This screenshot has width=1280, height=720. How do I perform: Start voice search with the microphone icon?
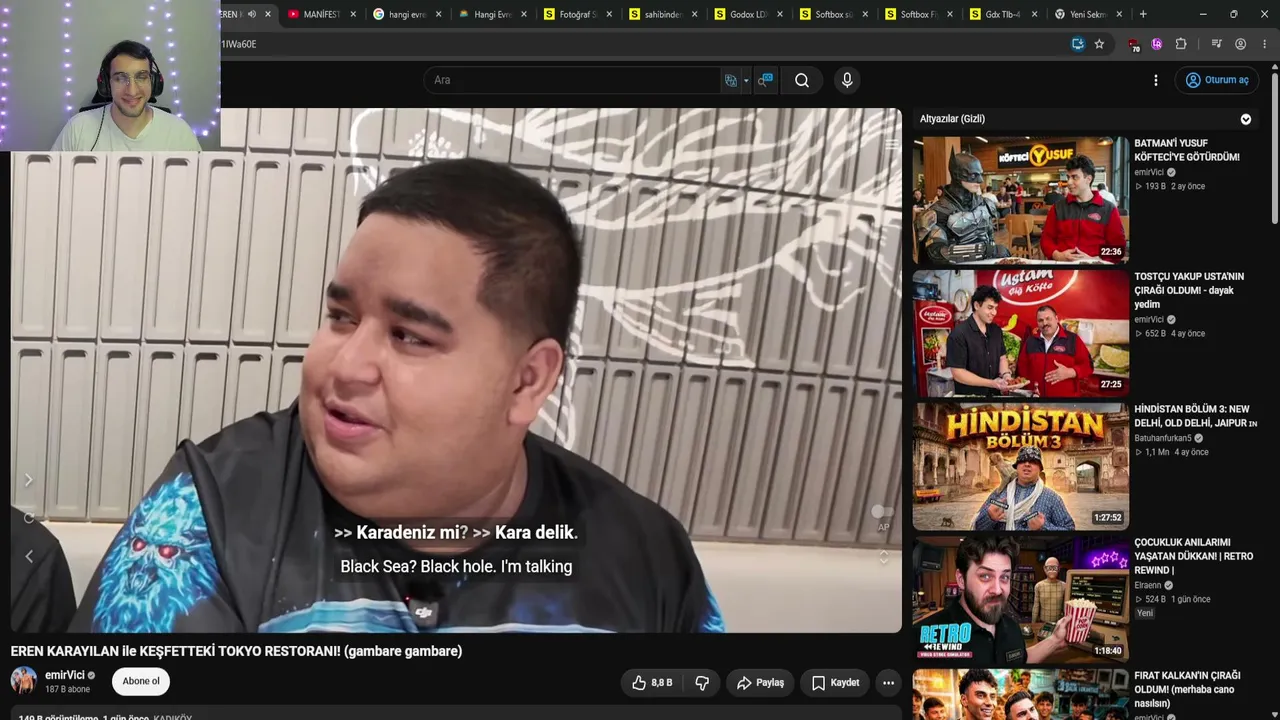847,80
